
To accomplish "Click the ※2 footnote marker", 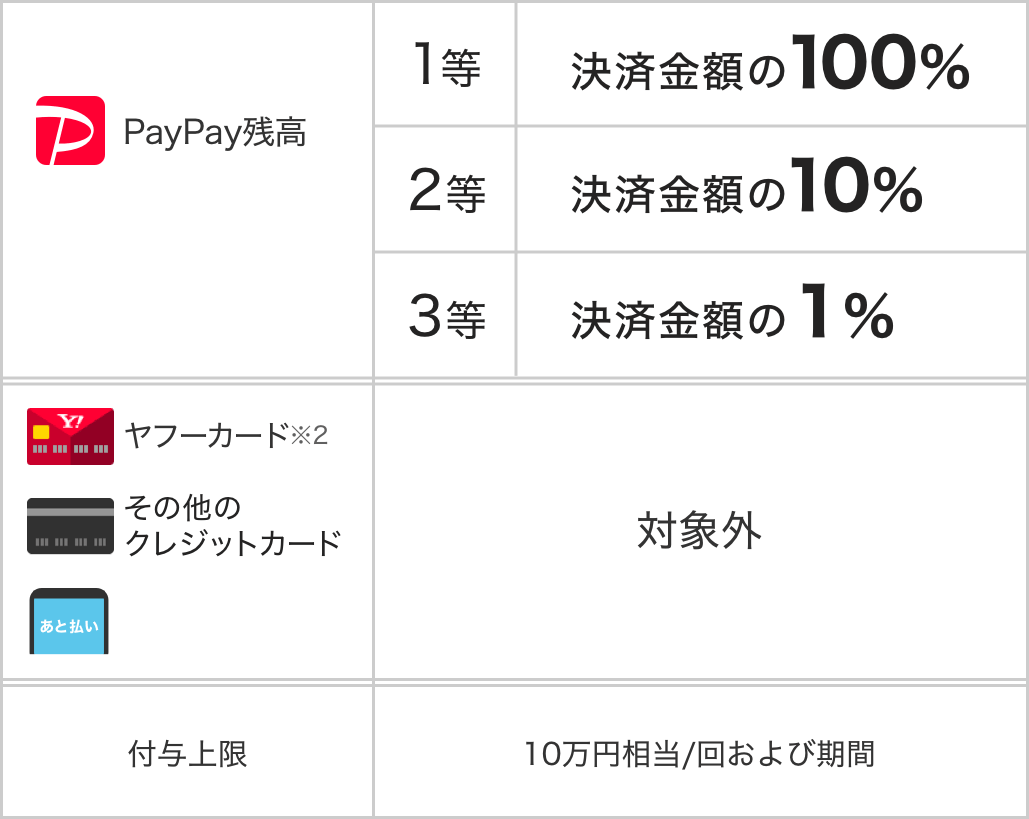I will [x=309, y=437].
